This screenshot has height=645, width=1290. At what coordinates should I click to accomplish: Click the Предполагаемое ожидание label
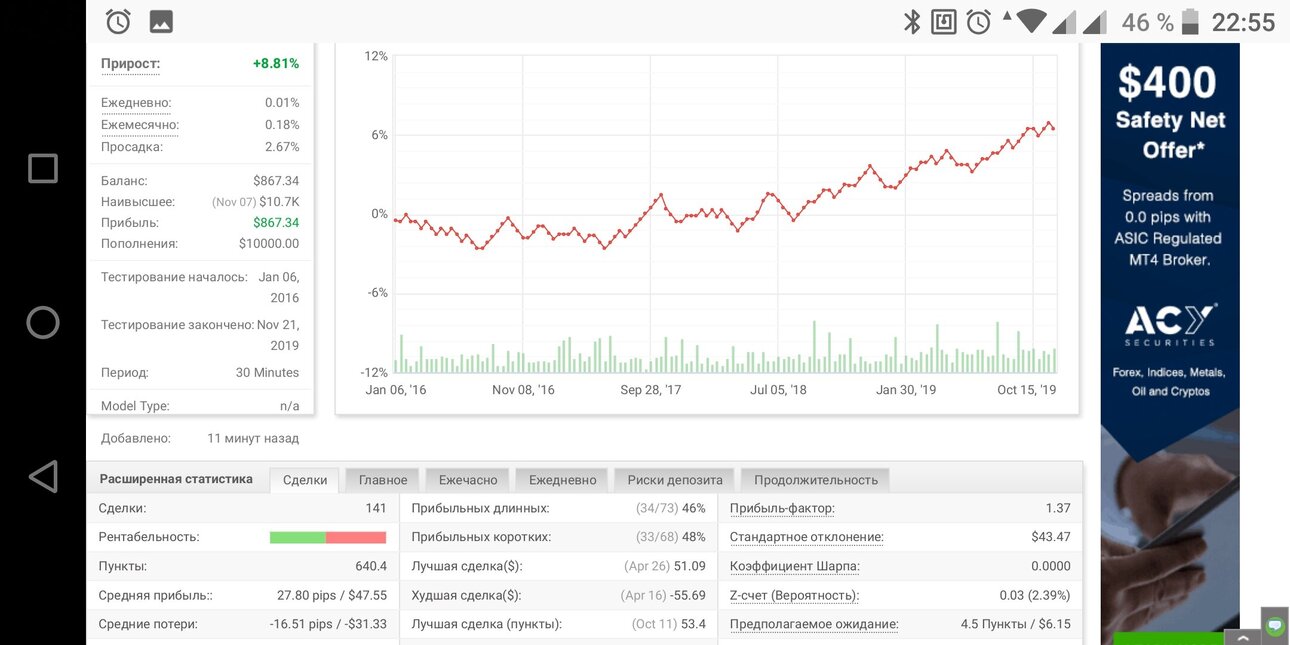pos(814,624)
